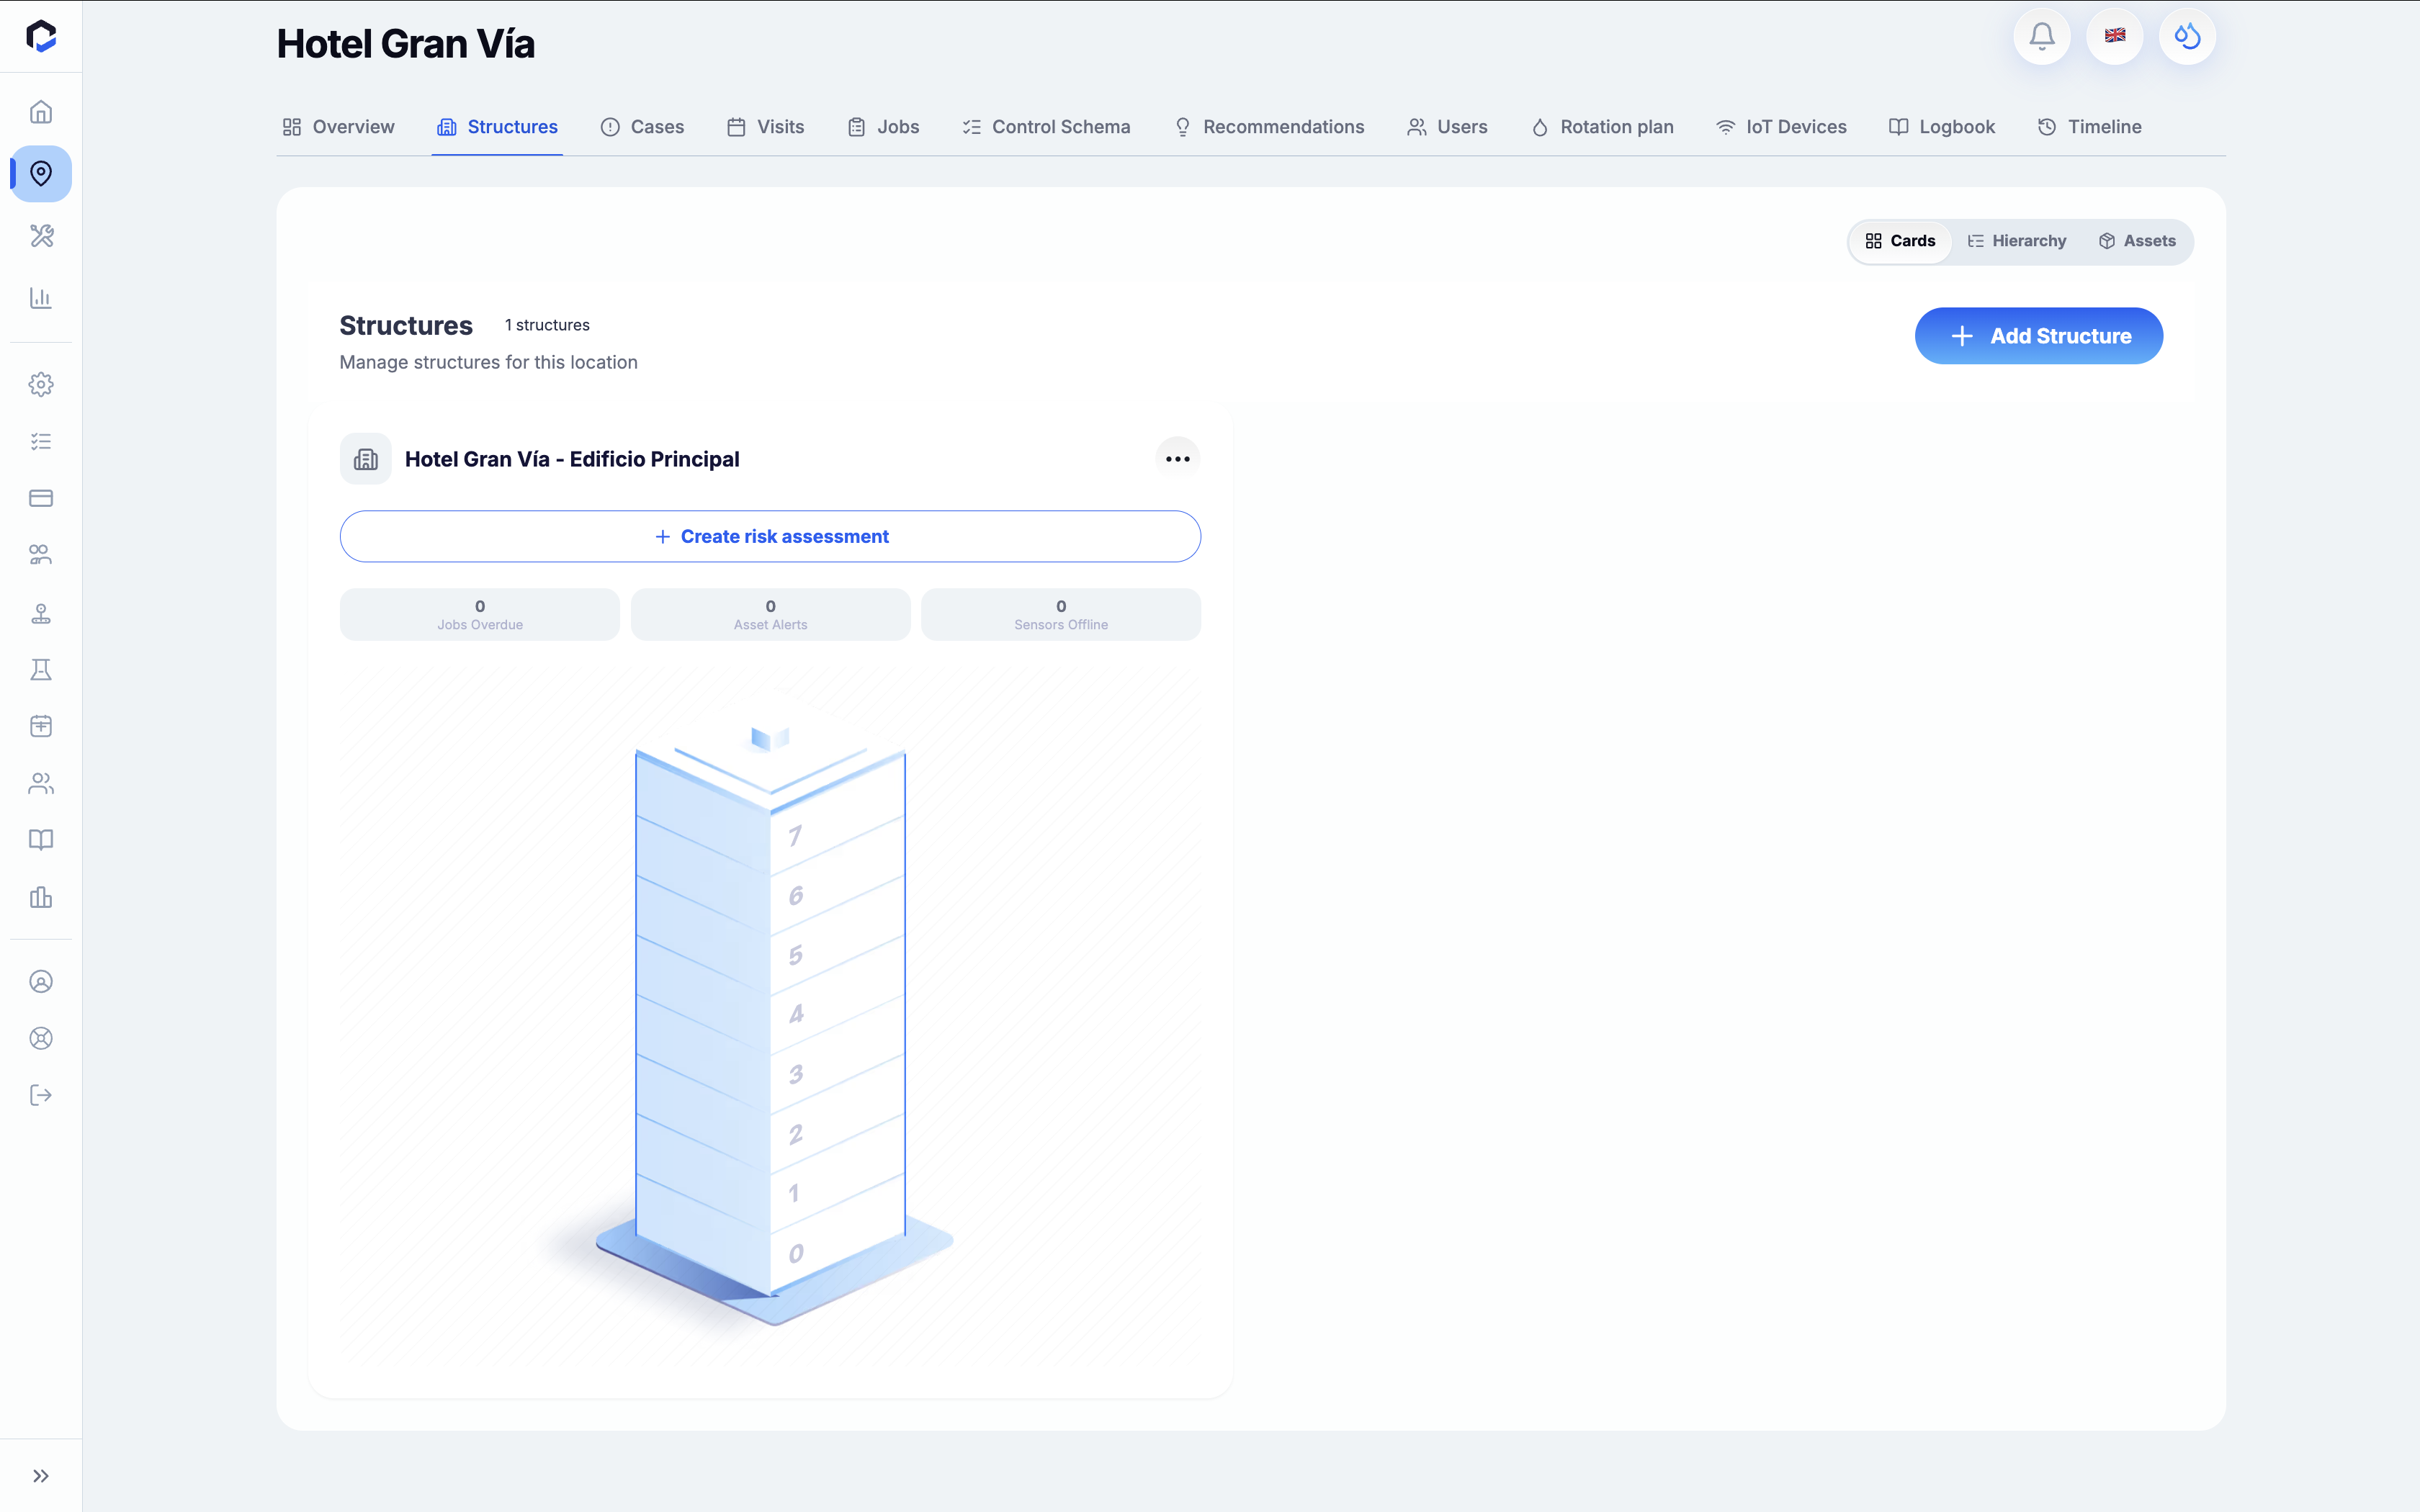This screenshot has height=1512, width=2420.
Task: Click the '1 structures' count label
Action: click(x=547, y=325)
